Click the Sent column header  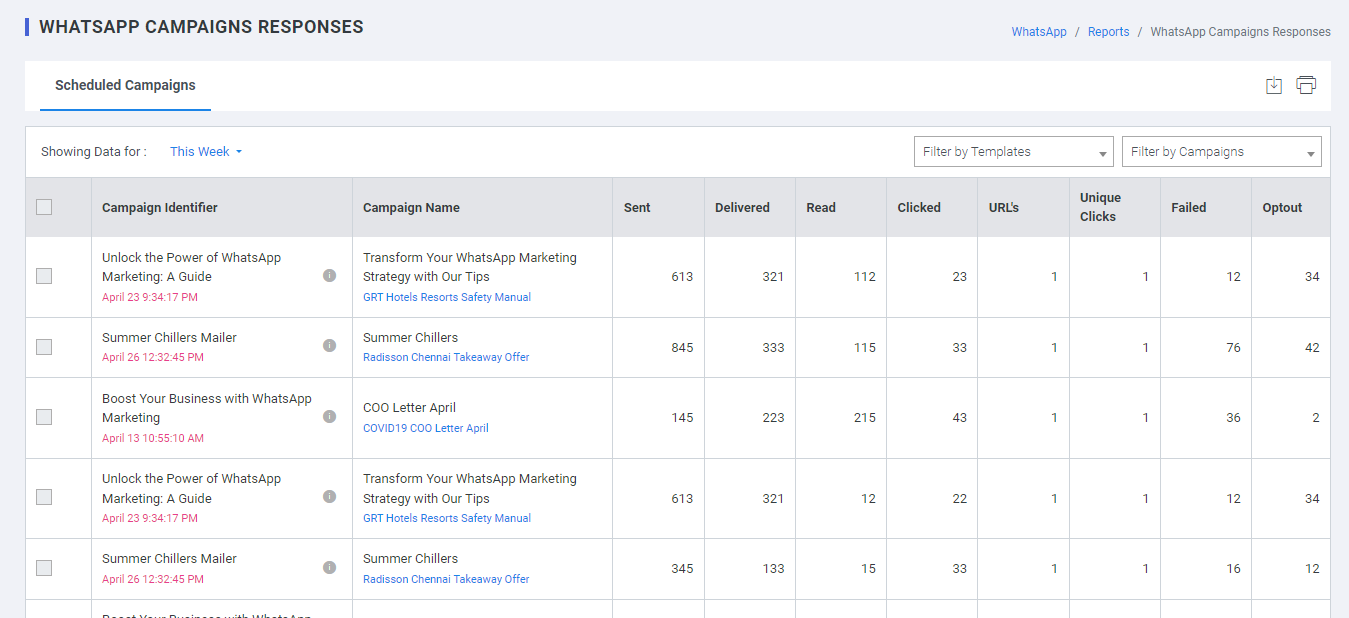[637, 208]
